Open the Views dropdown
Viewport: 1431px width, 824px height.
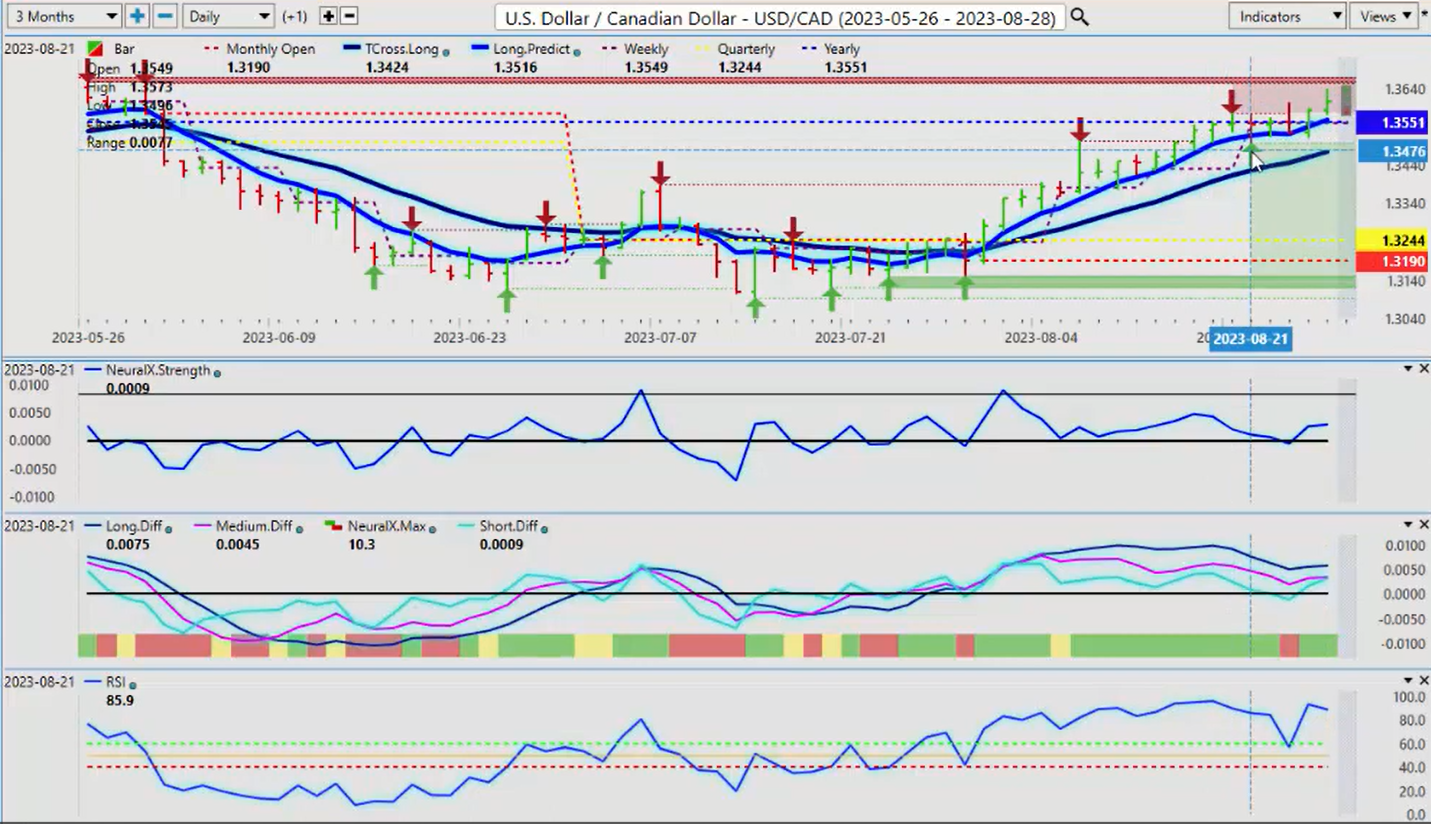1383,16
